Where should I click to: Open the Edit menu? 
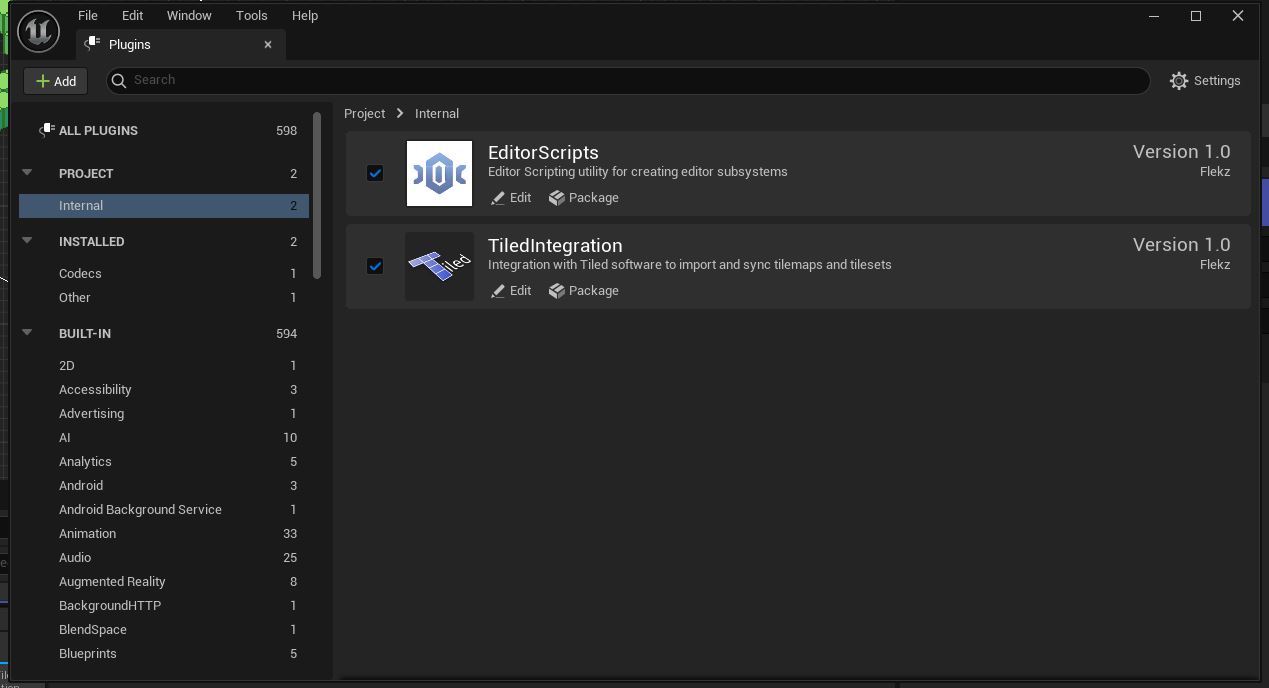[x=132, y=15]
